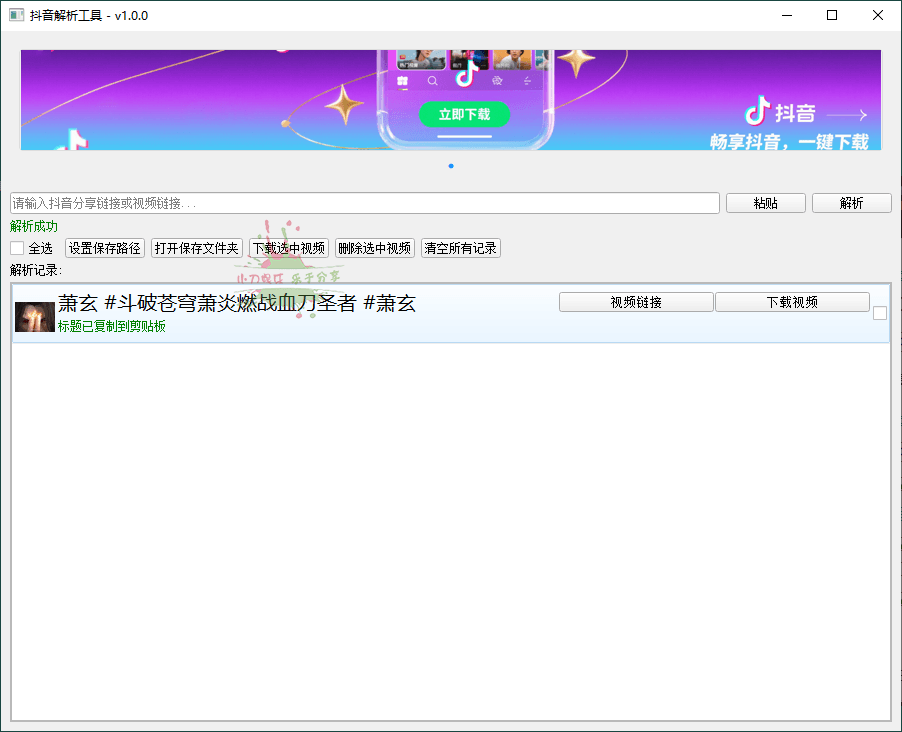The image size is (902, 732).
Task: Click 删除选中视频 to remove selected videos
Action: coord(373,248)
